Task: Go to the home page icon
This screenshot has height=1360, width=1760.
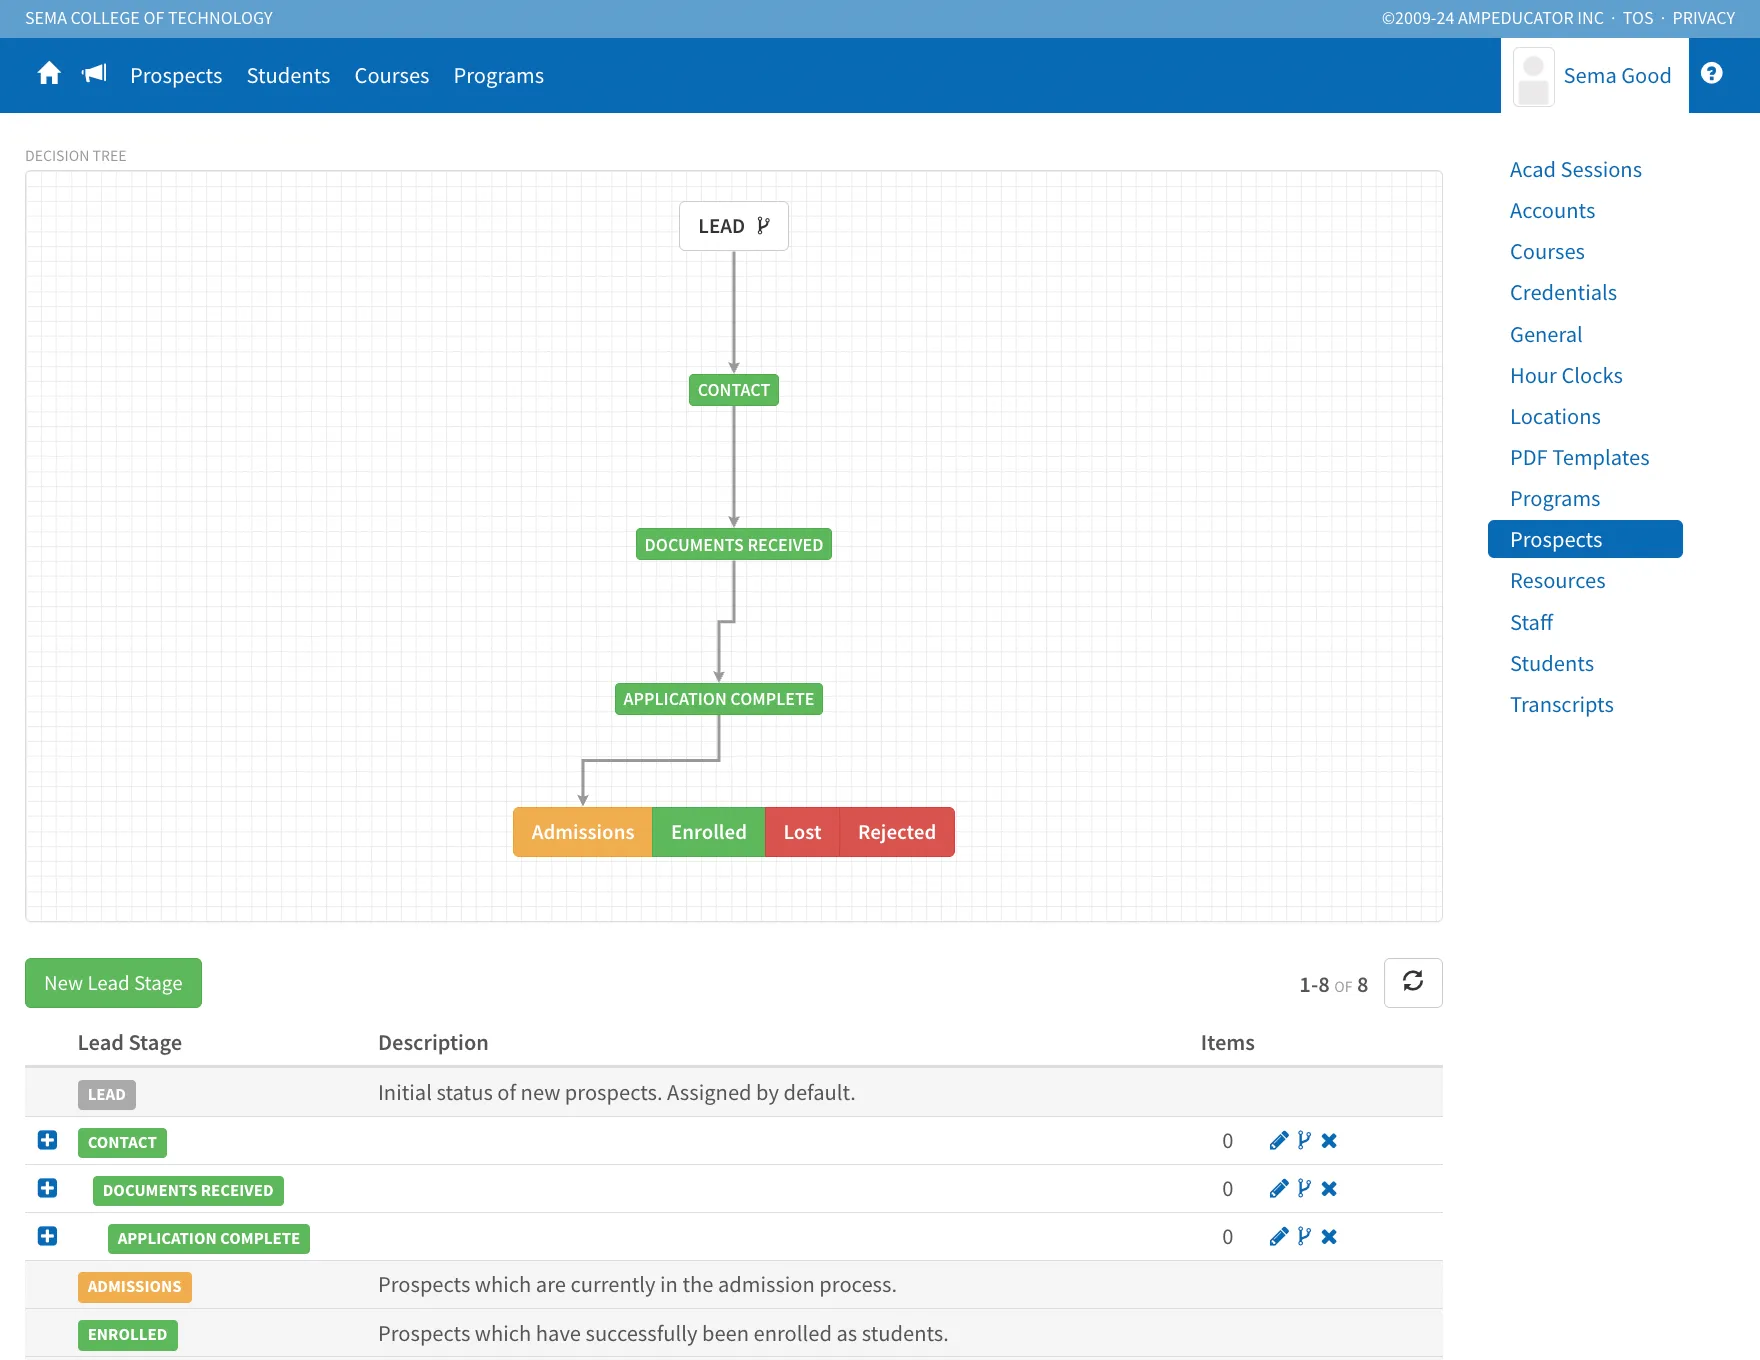Action: [49, 74]
